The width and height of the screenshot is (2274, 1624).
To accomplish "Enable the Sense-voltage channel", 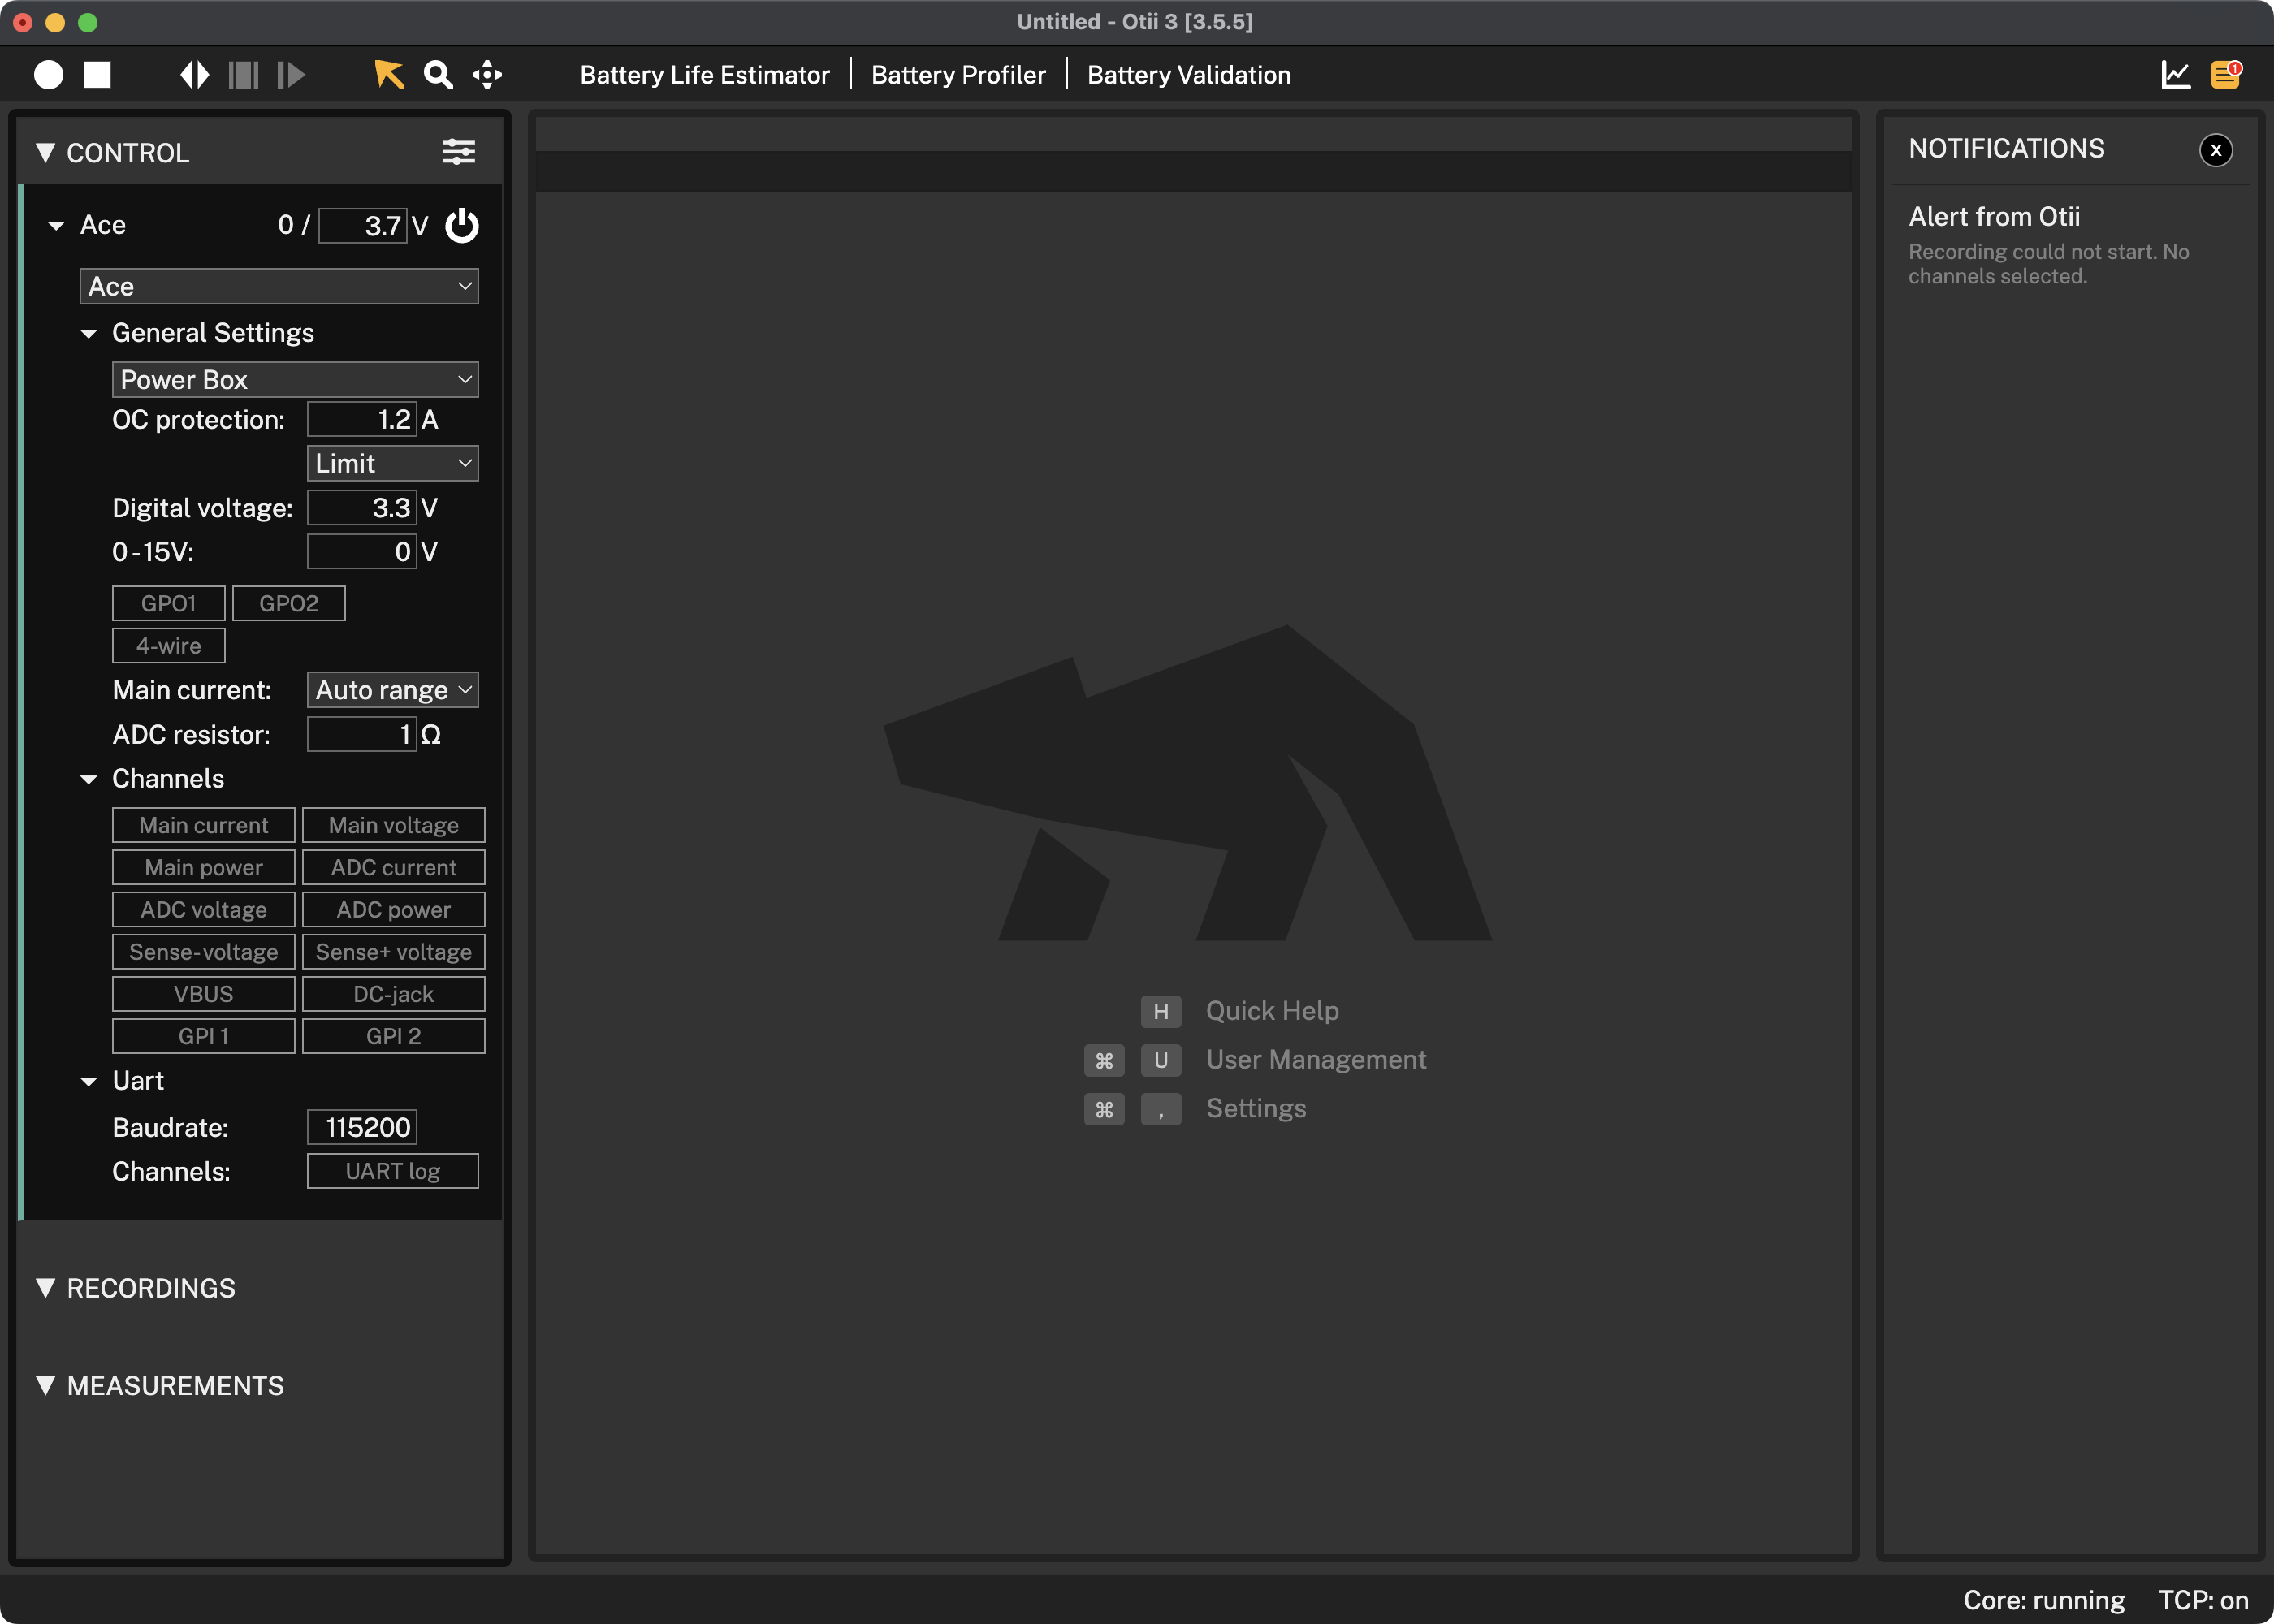I will point(204,952).
